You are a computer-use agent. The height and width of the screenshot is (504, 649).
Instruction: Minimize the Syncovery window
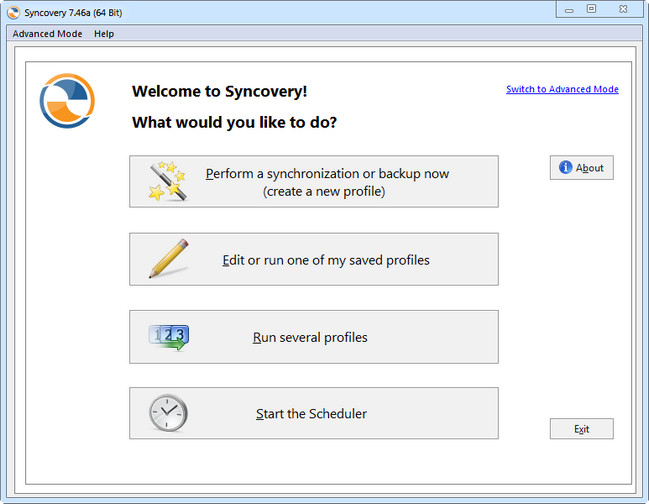570,9
